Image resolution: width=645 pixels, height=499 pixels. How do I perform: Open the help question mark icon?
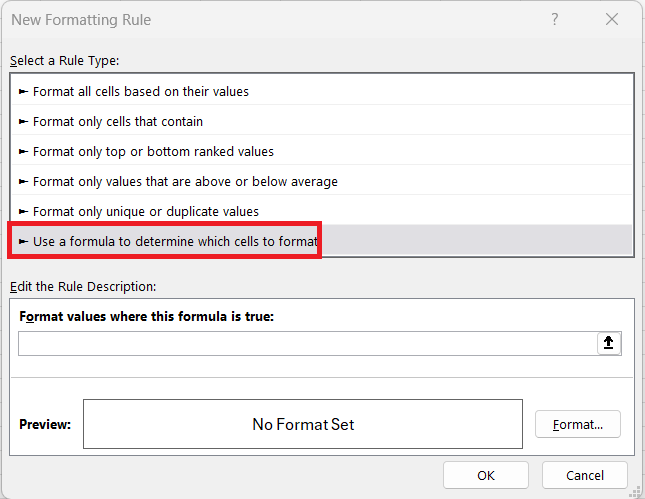pos(555,19)
